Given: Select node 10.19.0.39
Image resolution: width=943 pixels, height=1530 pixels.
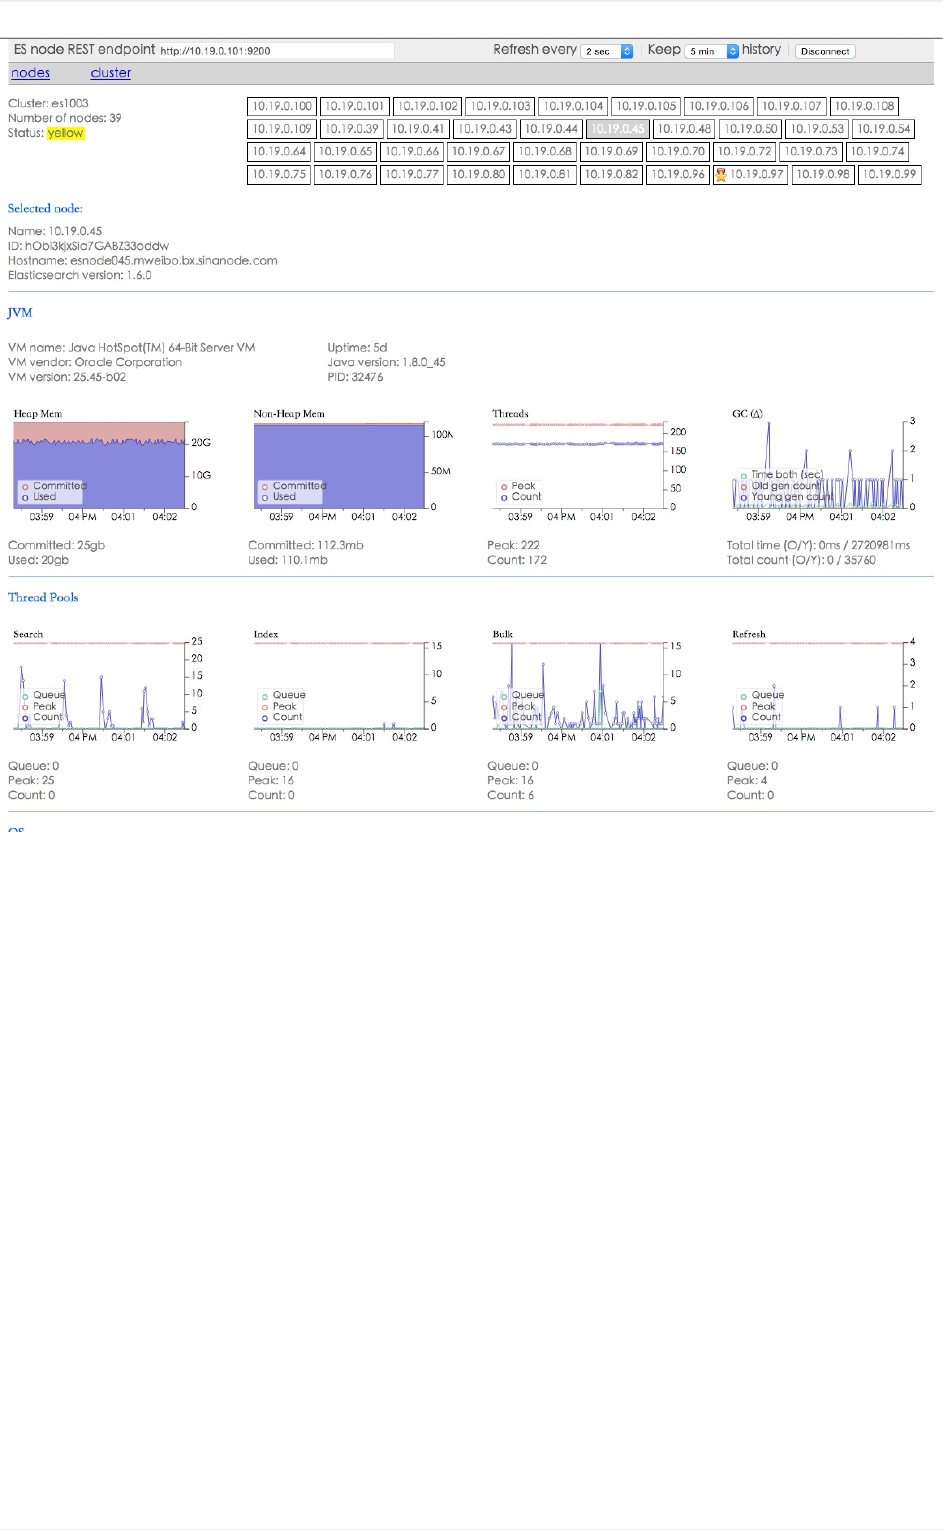Looking at the screenshot, I should (352, 129).
